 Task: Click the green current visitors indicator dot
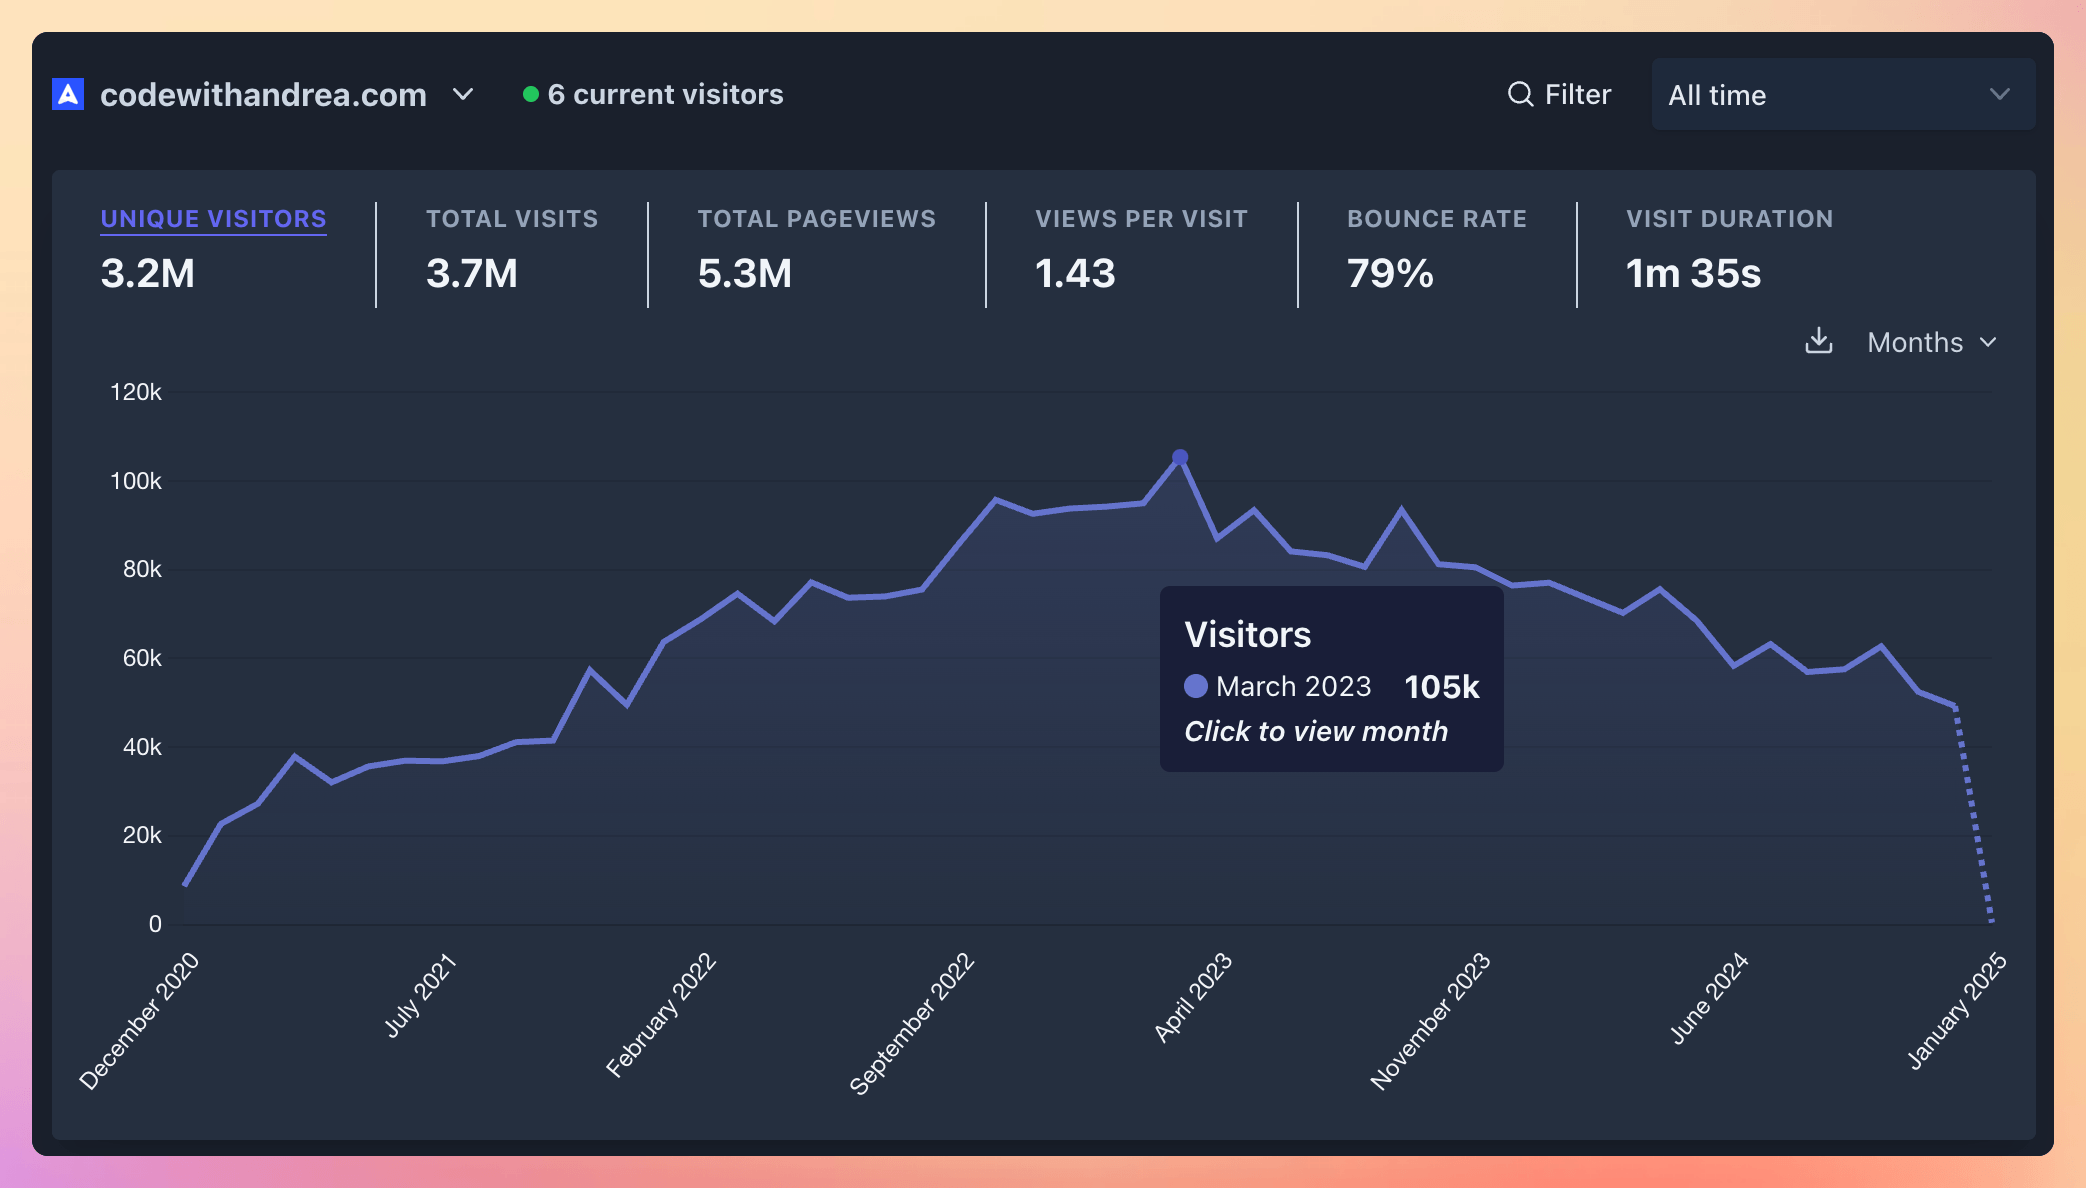point(531,92)
